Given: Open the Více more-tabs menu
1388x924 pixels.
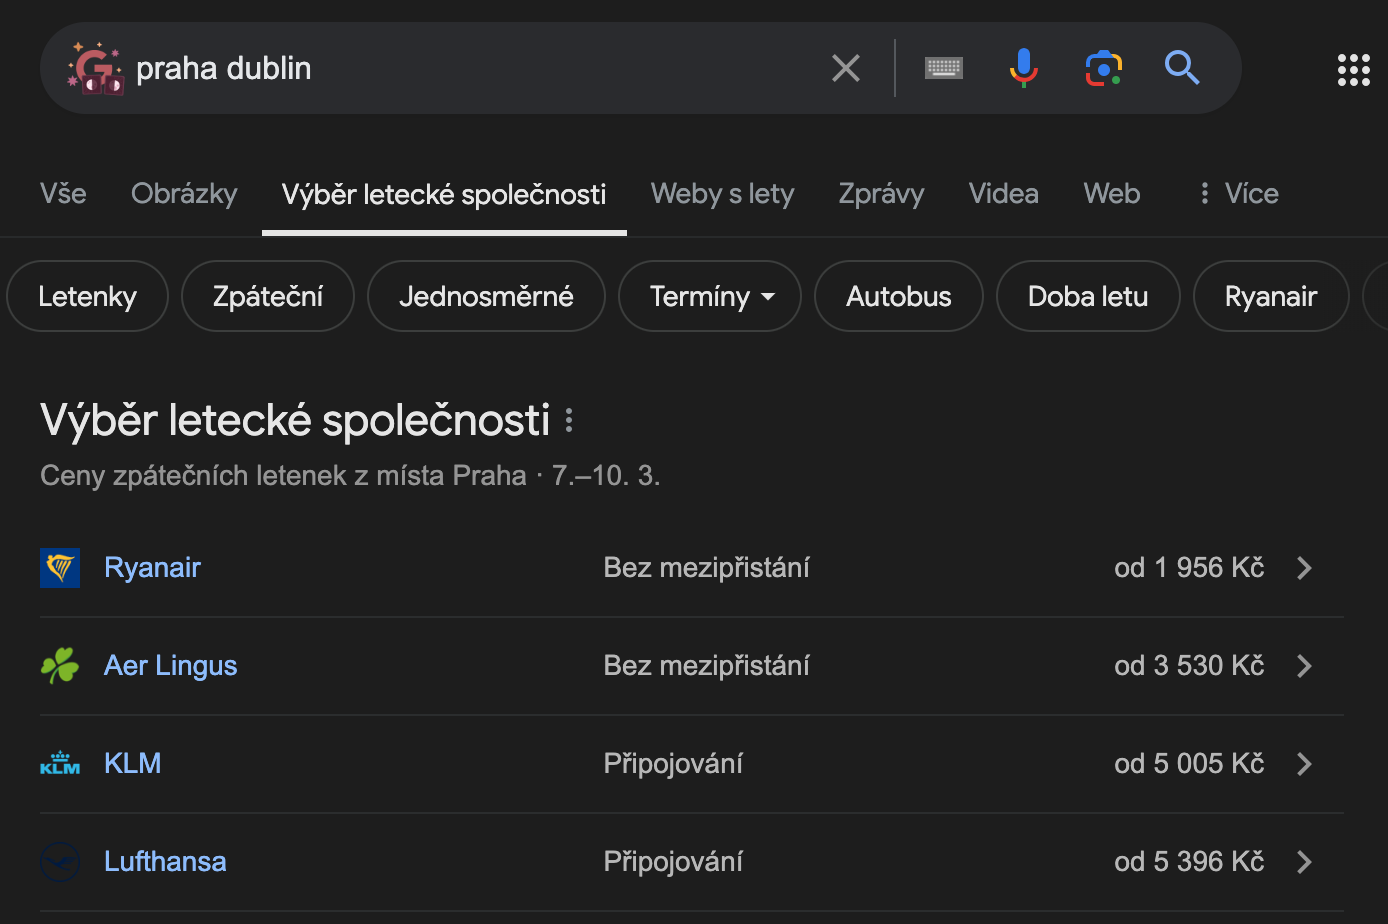Looking at the screenshot, I should [1239, 193].
